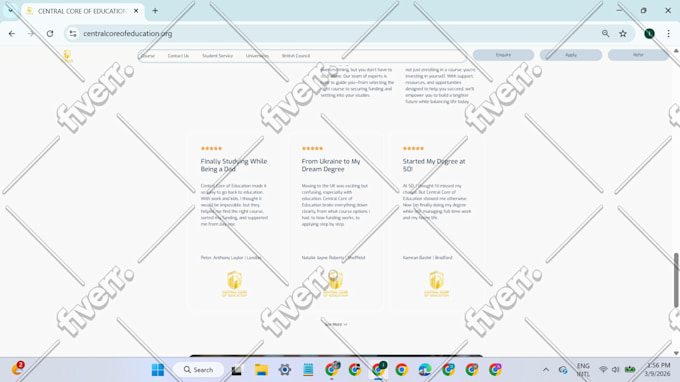The height and width of the screenshot is (382, 680).
Task: Click the scrollbar down arrow
Action: tap(676, 353)
